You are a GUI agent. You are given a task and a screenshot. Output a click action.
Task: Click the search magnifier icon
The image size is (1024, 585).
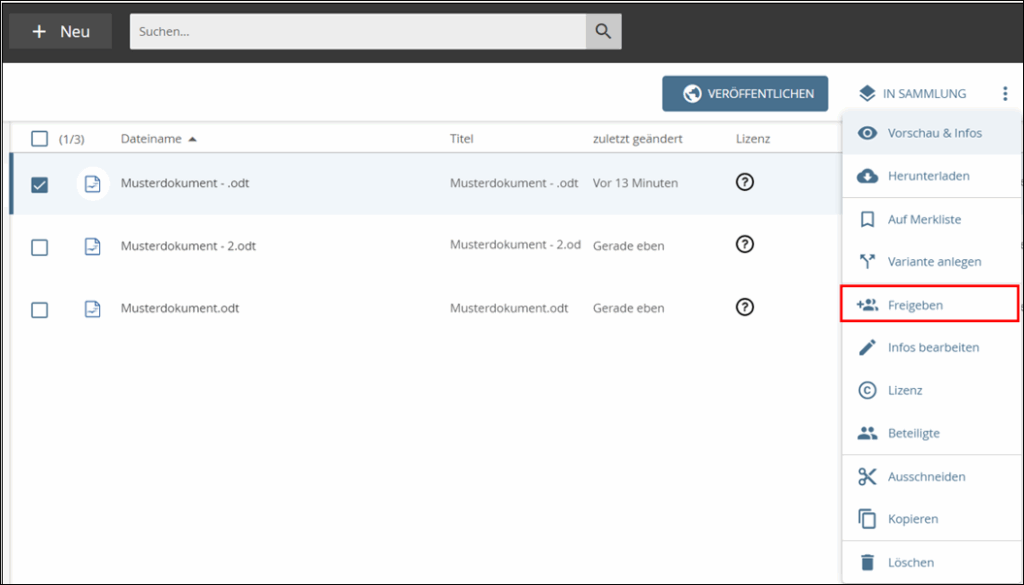(603, 31)
